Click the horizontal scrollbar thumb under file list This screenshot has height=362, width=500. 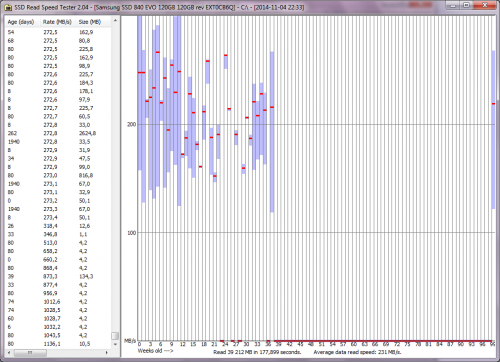(x=30, y=352)
